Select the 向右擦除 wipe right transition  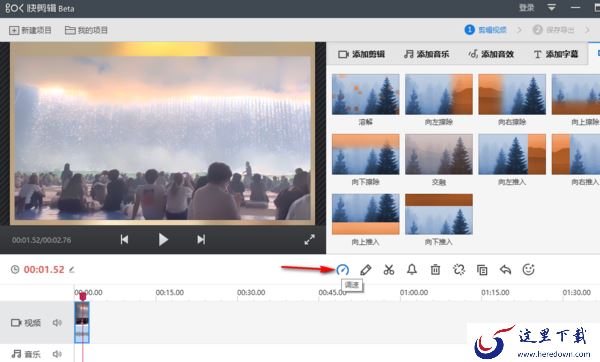coord(512,95)
